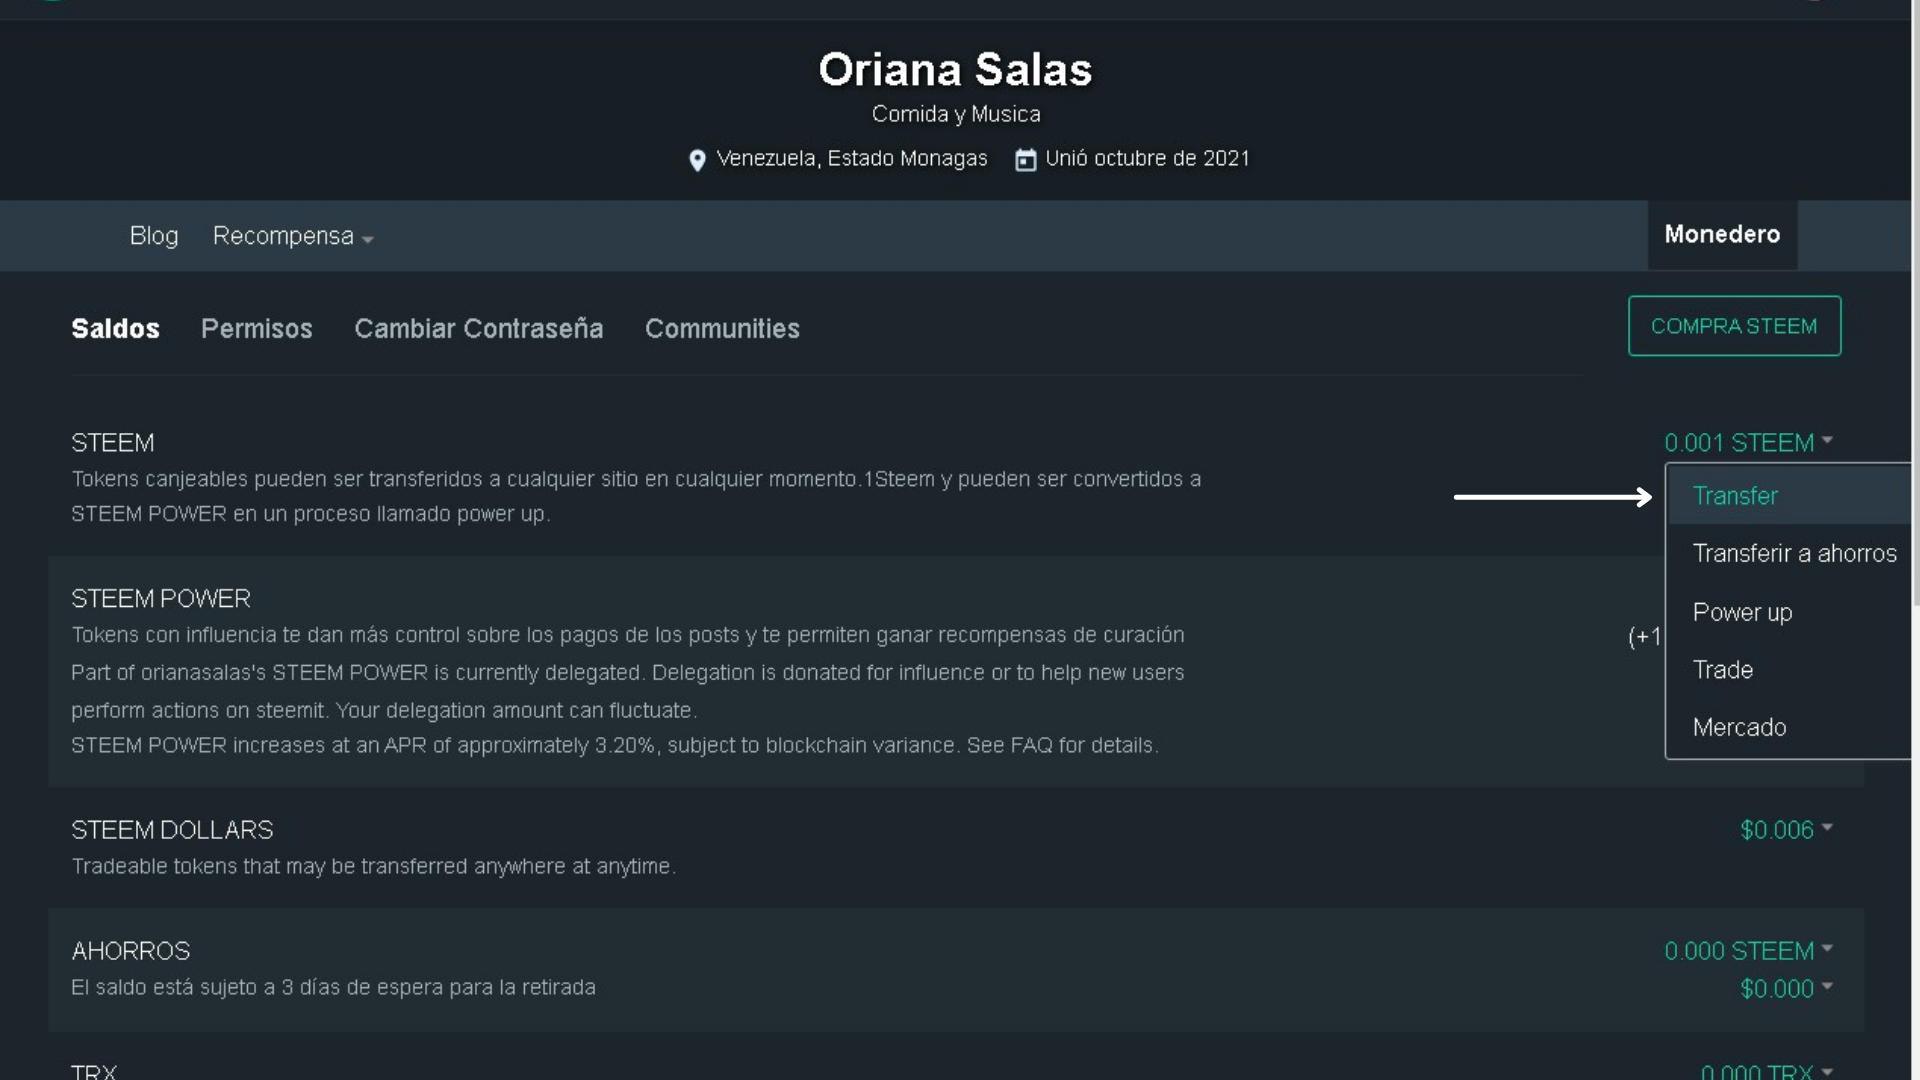Select Trade in the dropdown

click(1722, 670)
